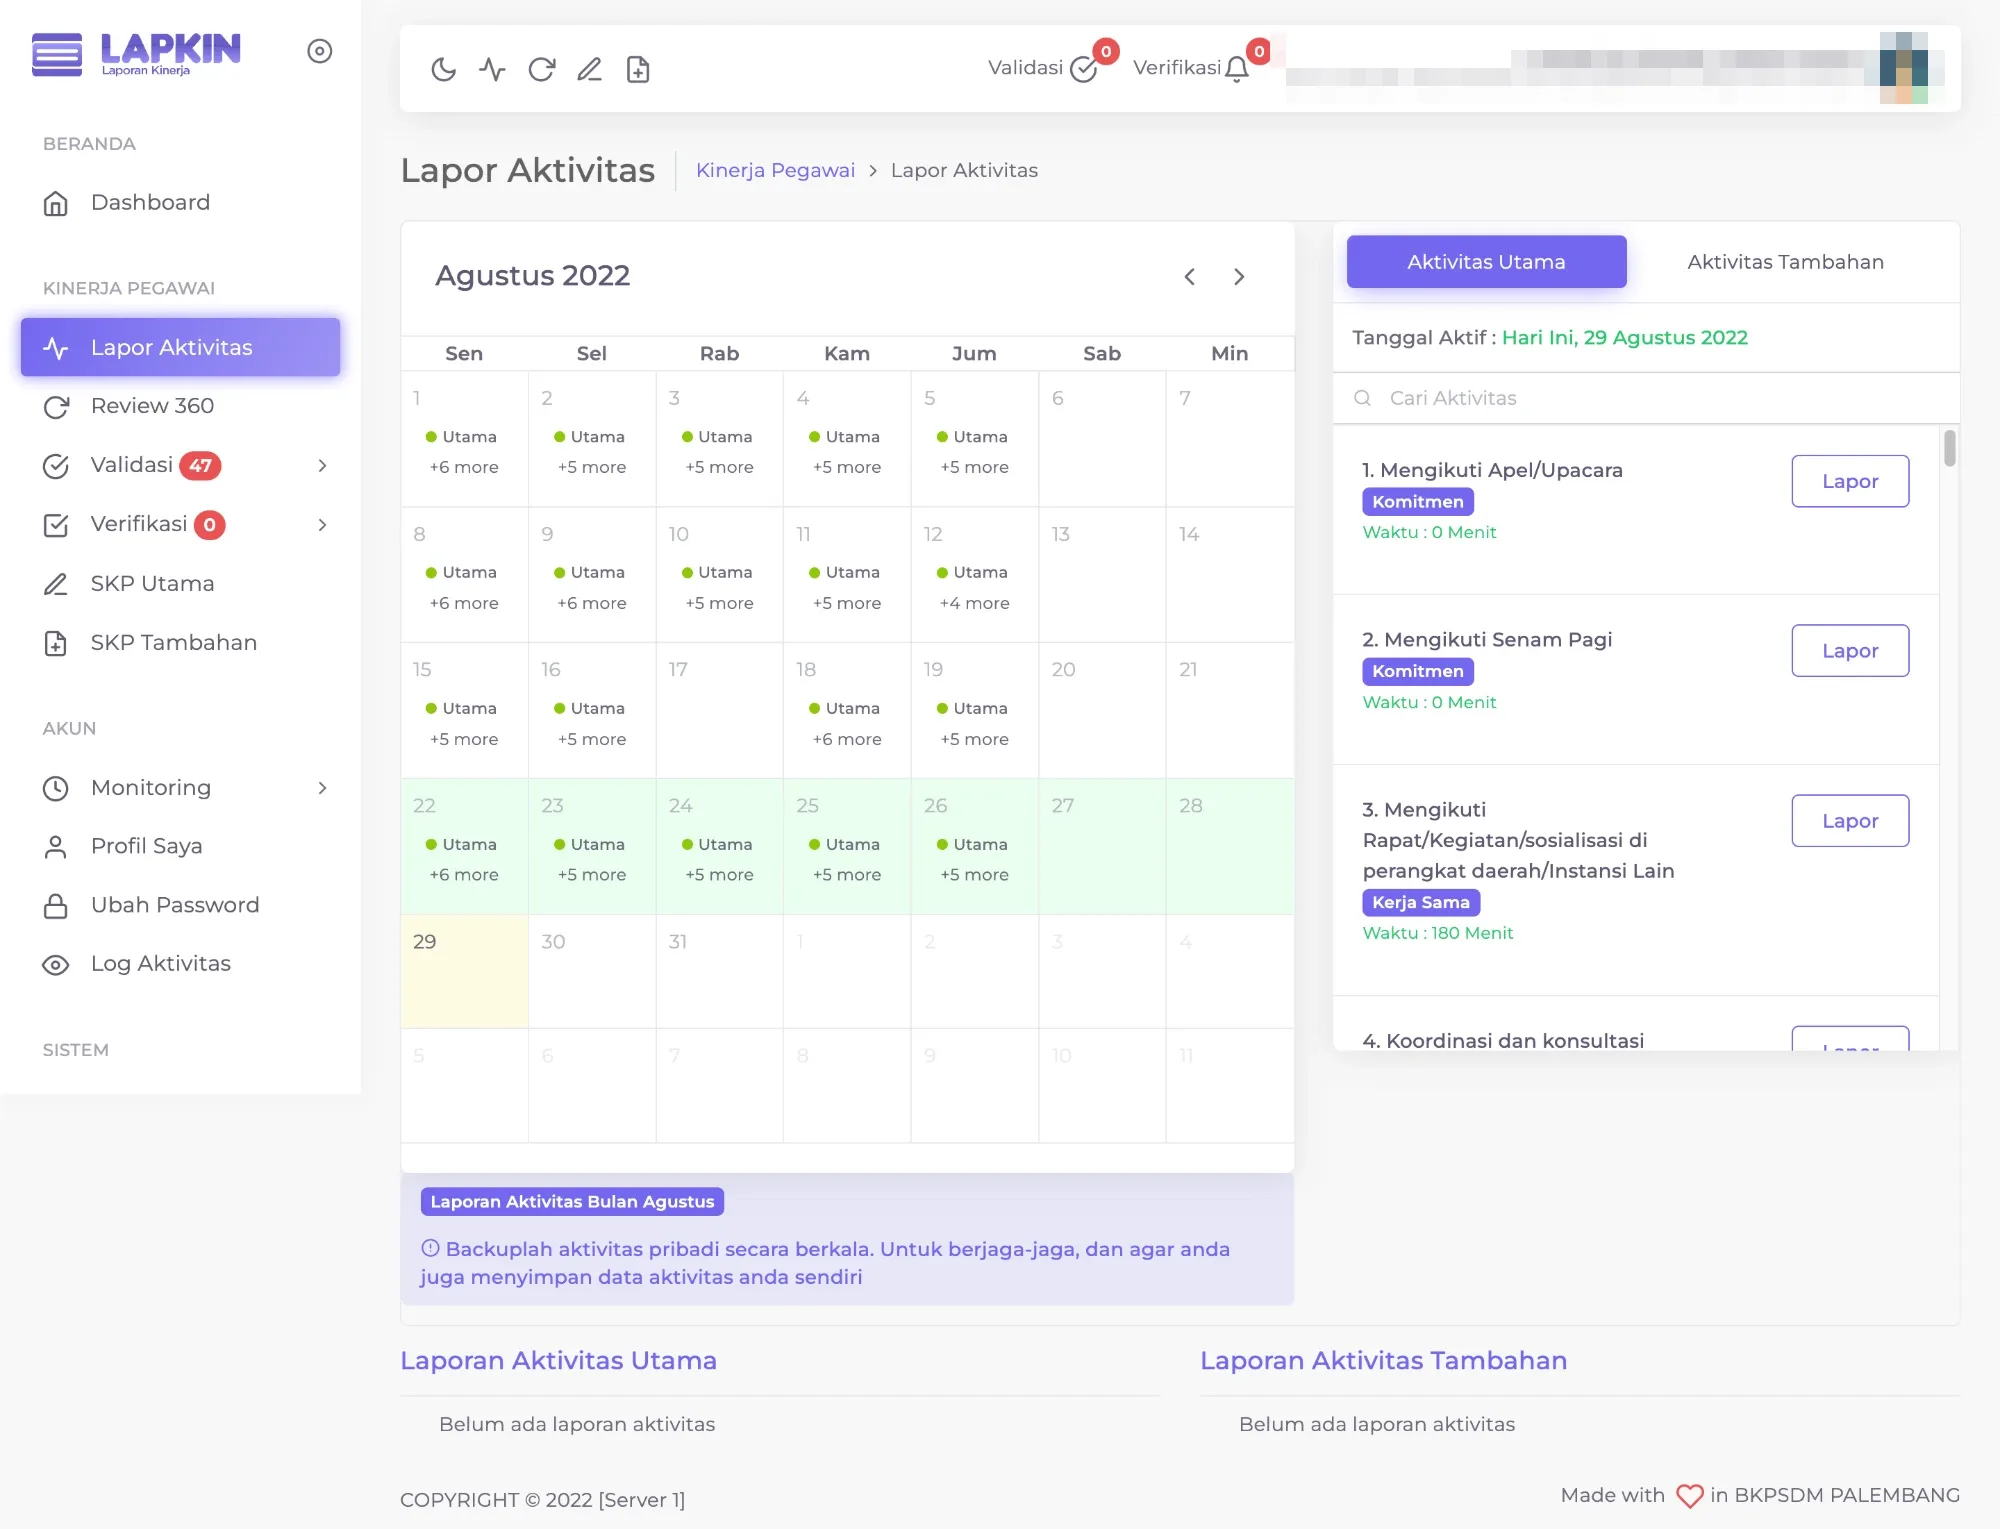Click Lapor for Mengikuti Rapat/Kegiatan
The image size is (2000, 1529).
click(x=1850, y=821)
